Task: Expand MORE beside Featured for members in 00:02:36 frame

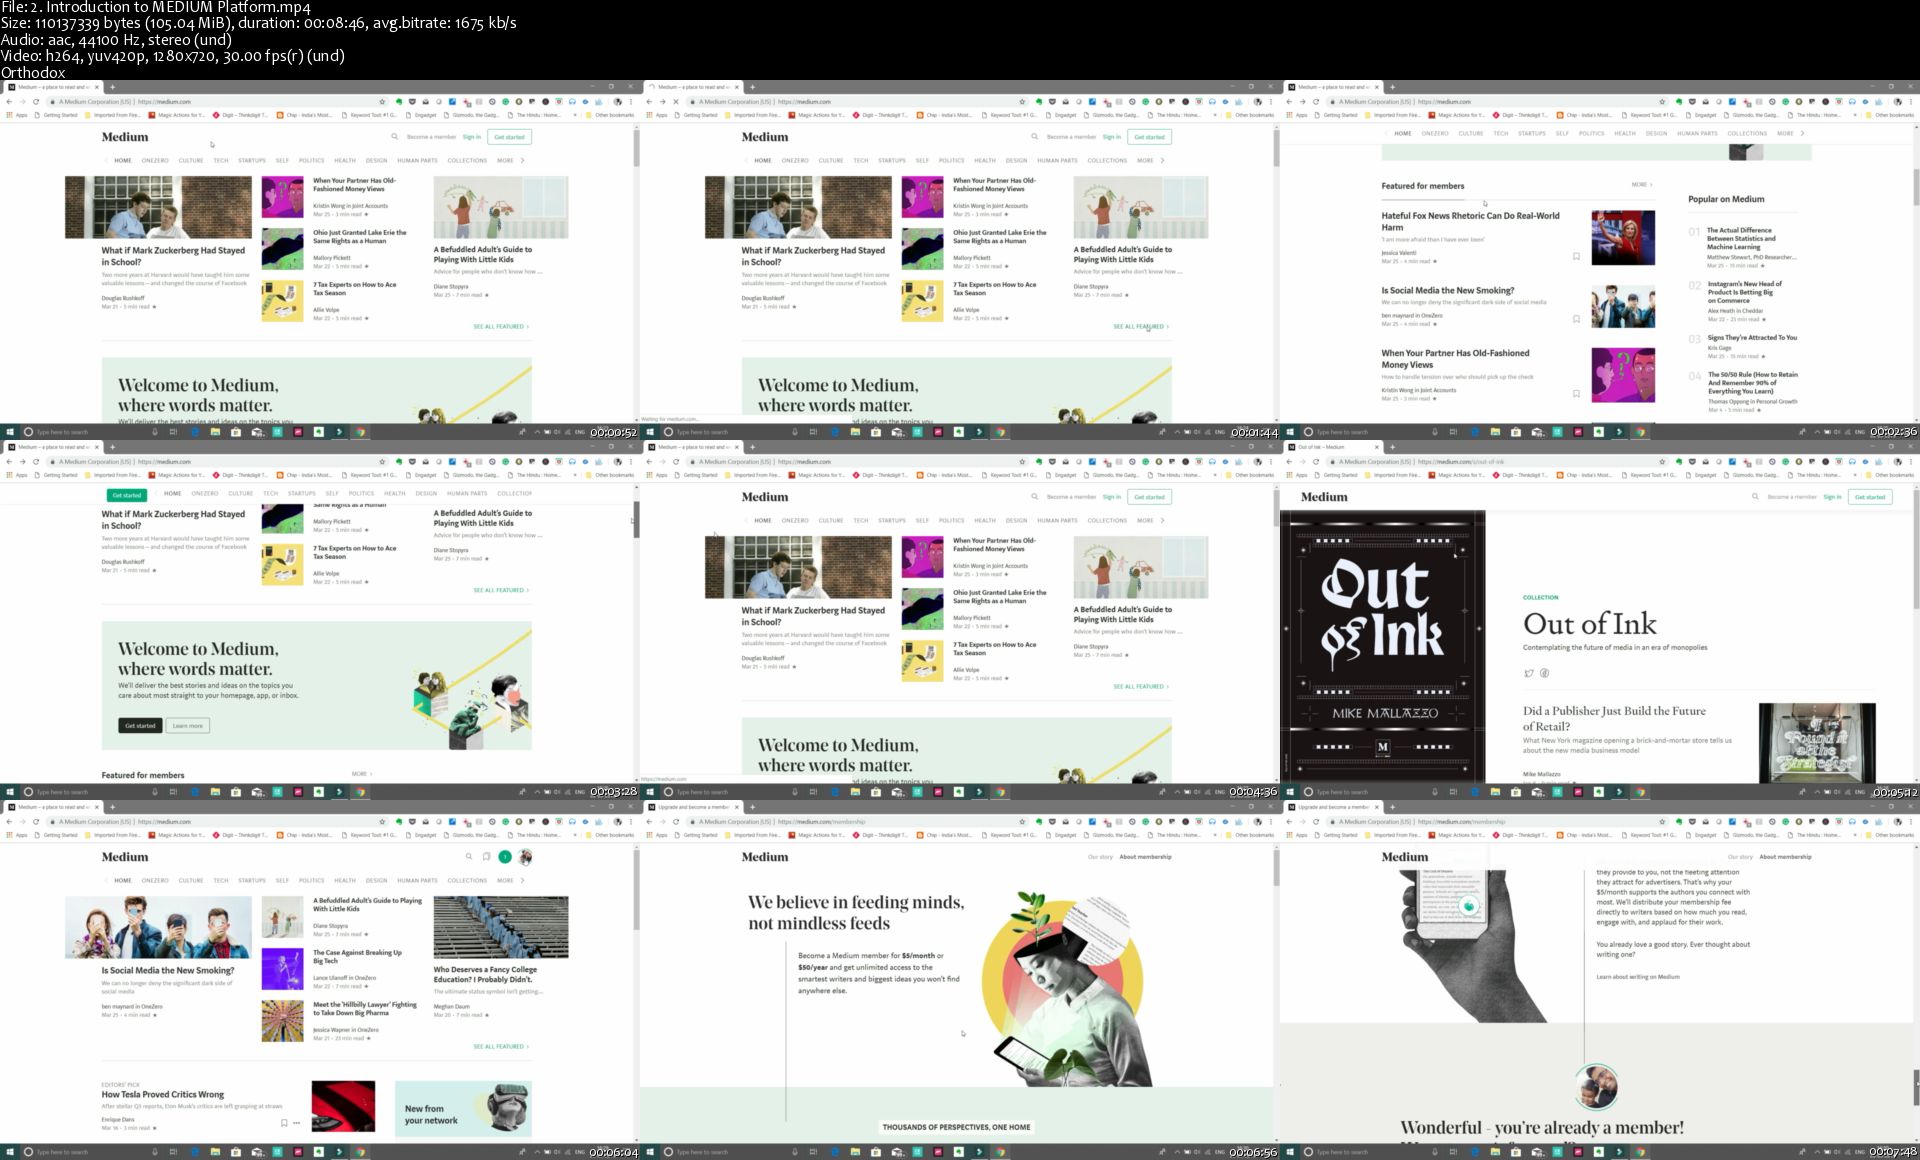Action: (x=1642, y=185)
